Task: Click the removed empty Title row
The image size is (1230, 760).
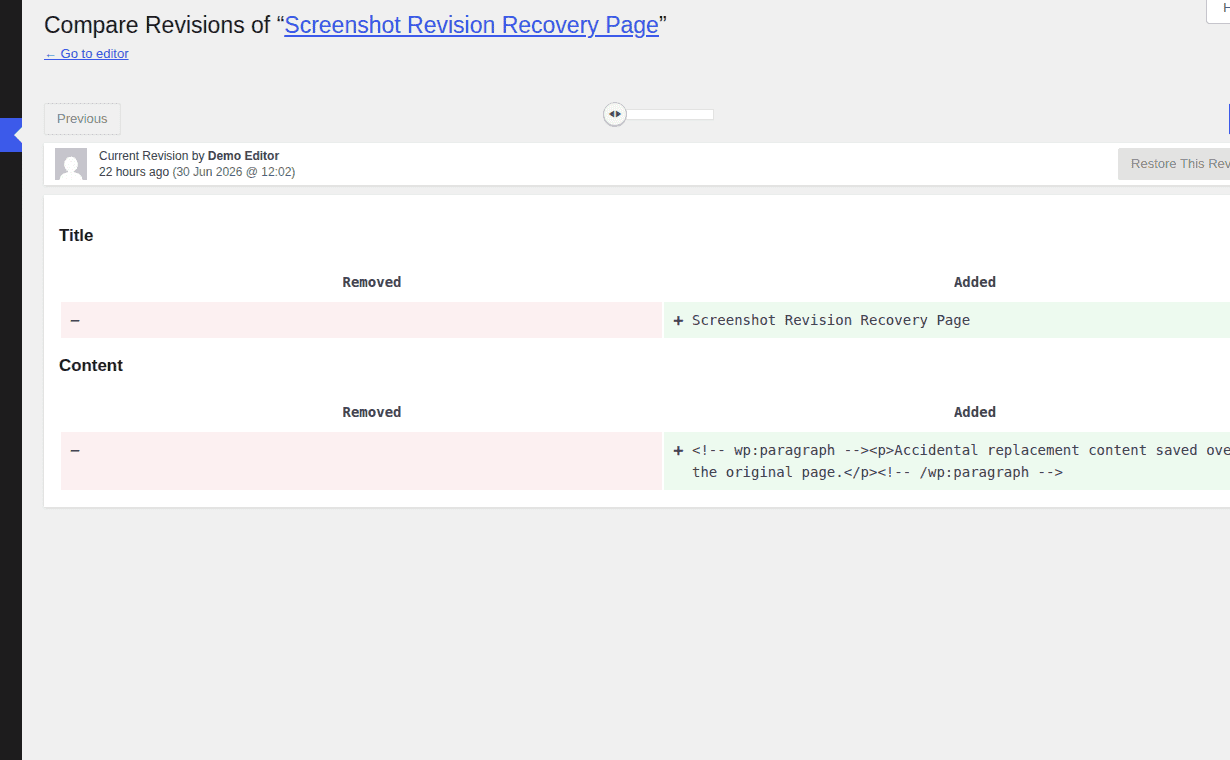Action: tap(361, 320)
